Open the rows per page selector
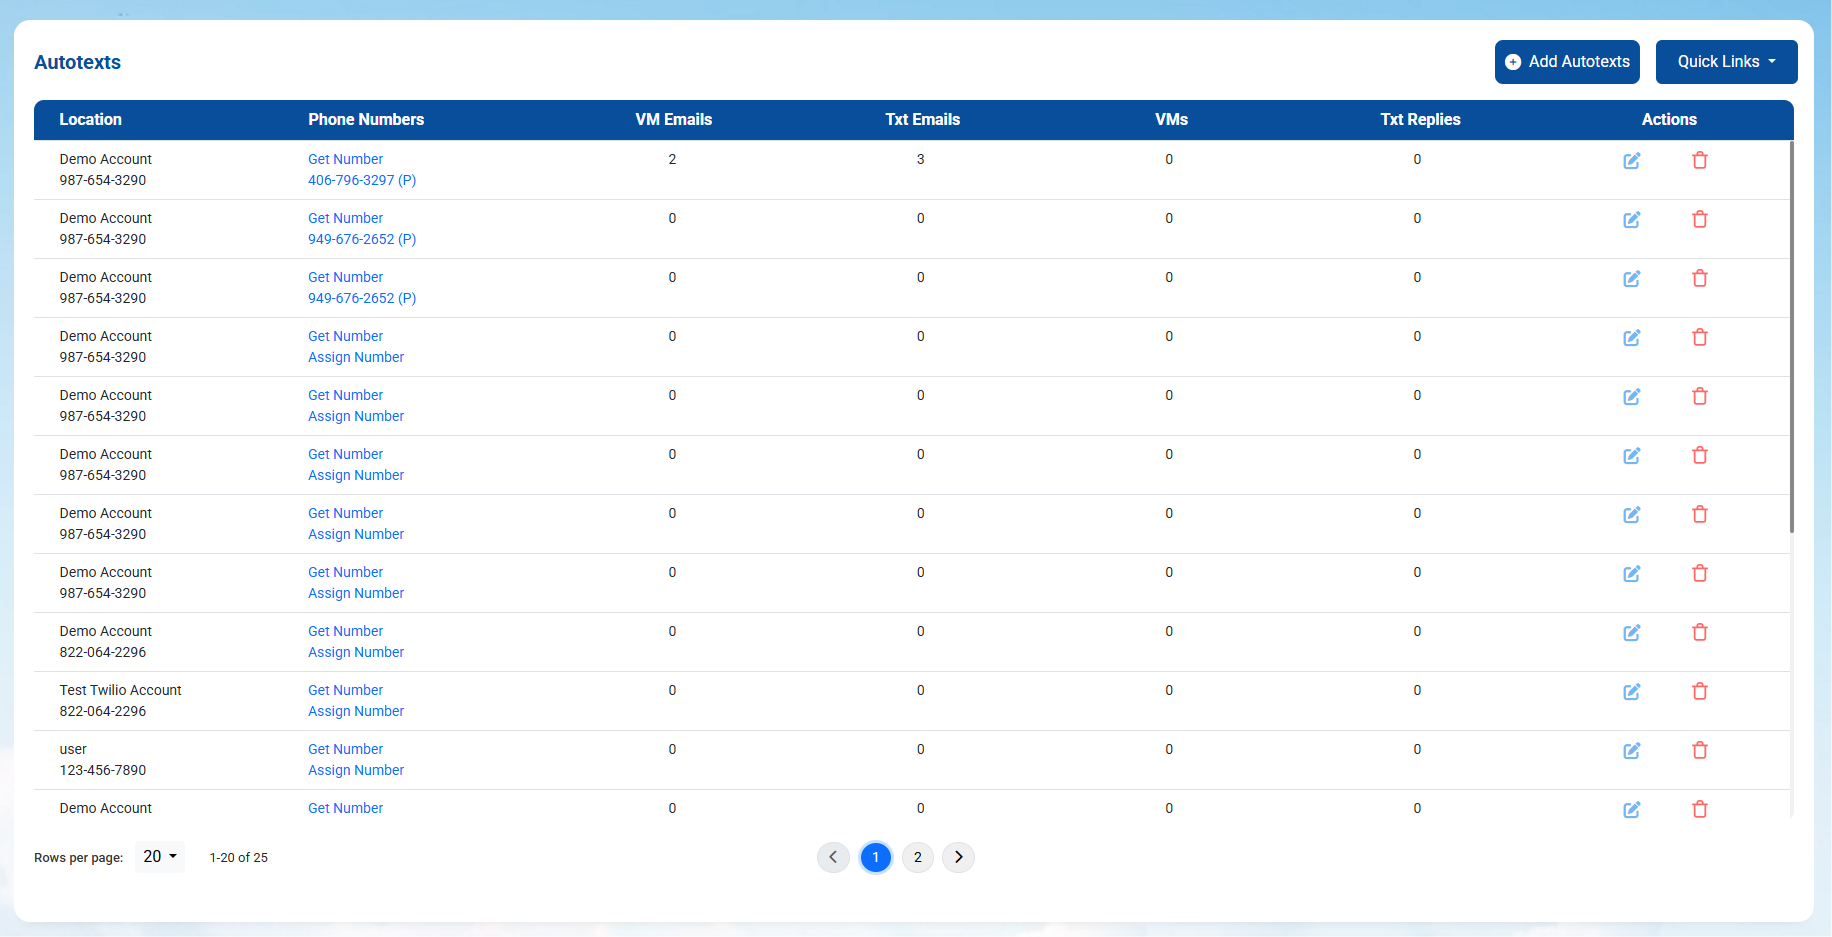This screenshot has height=937, width=1832. (x=160, y=857)
